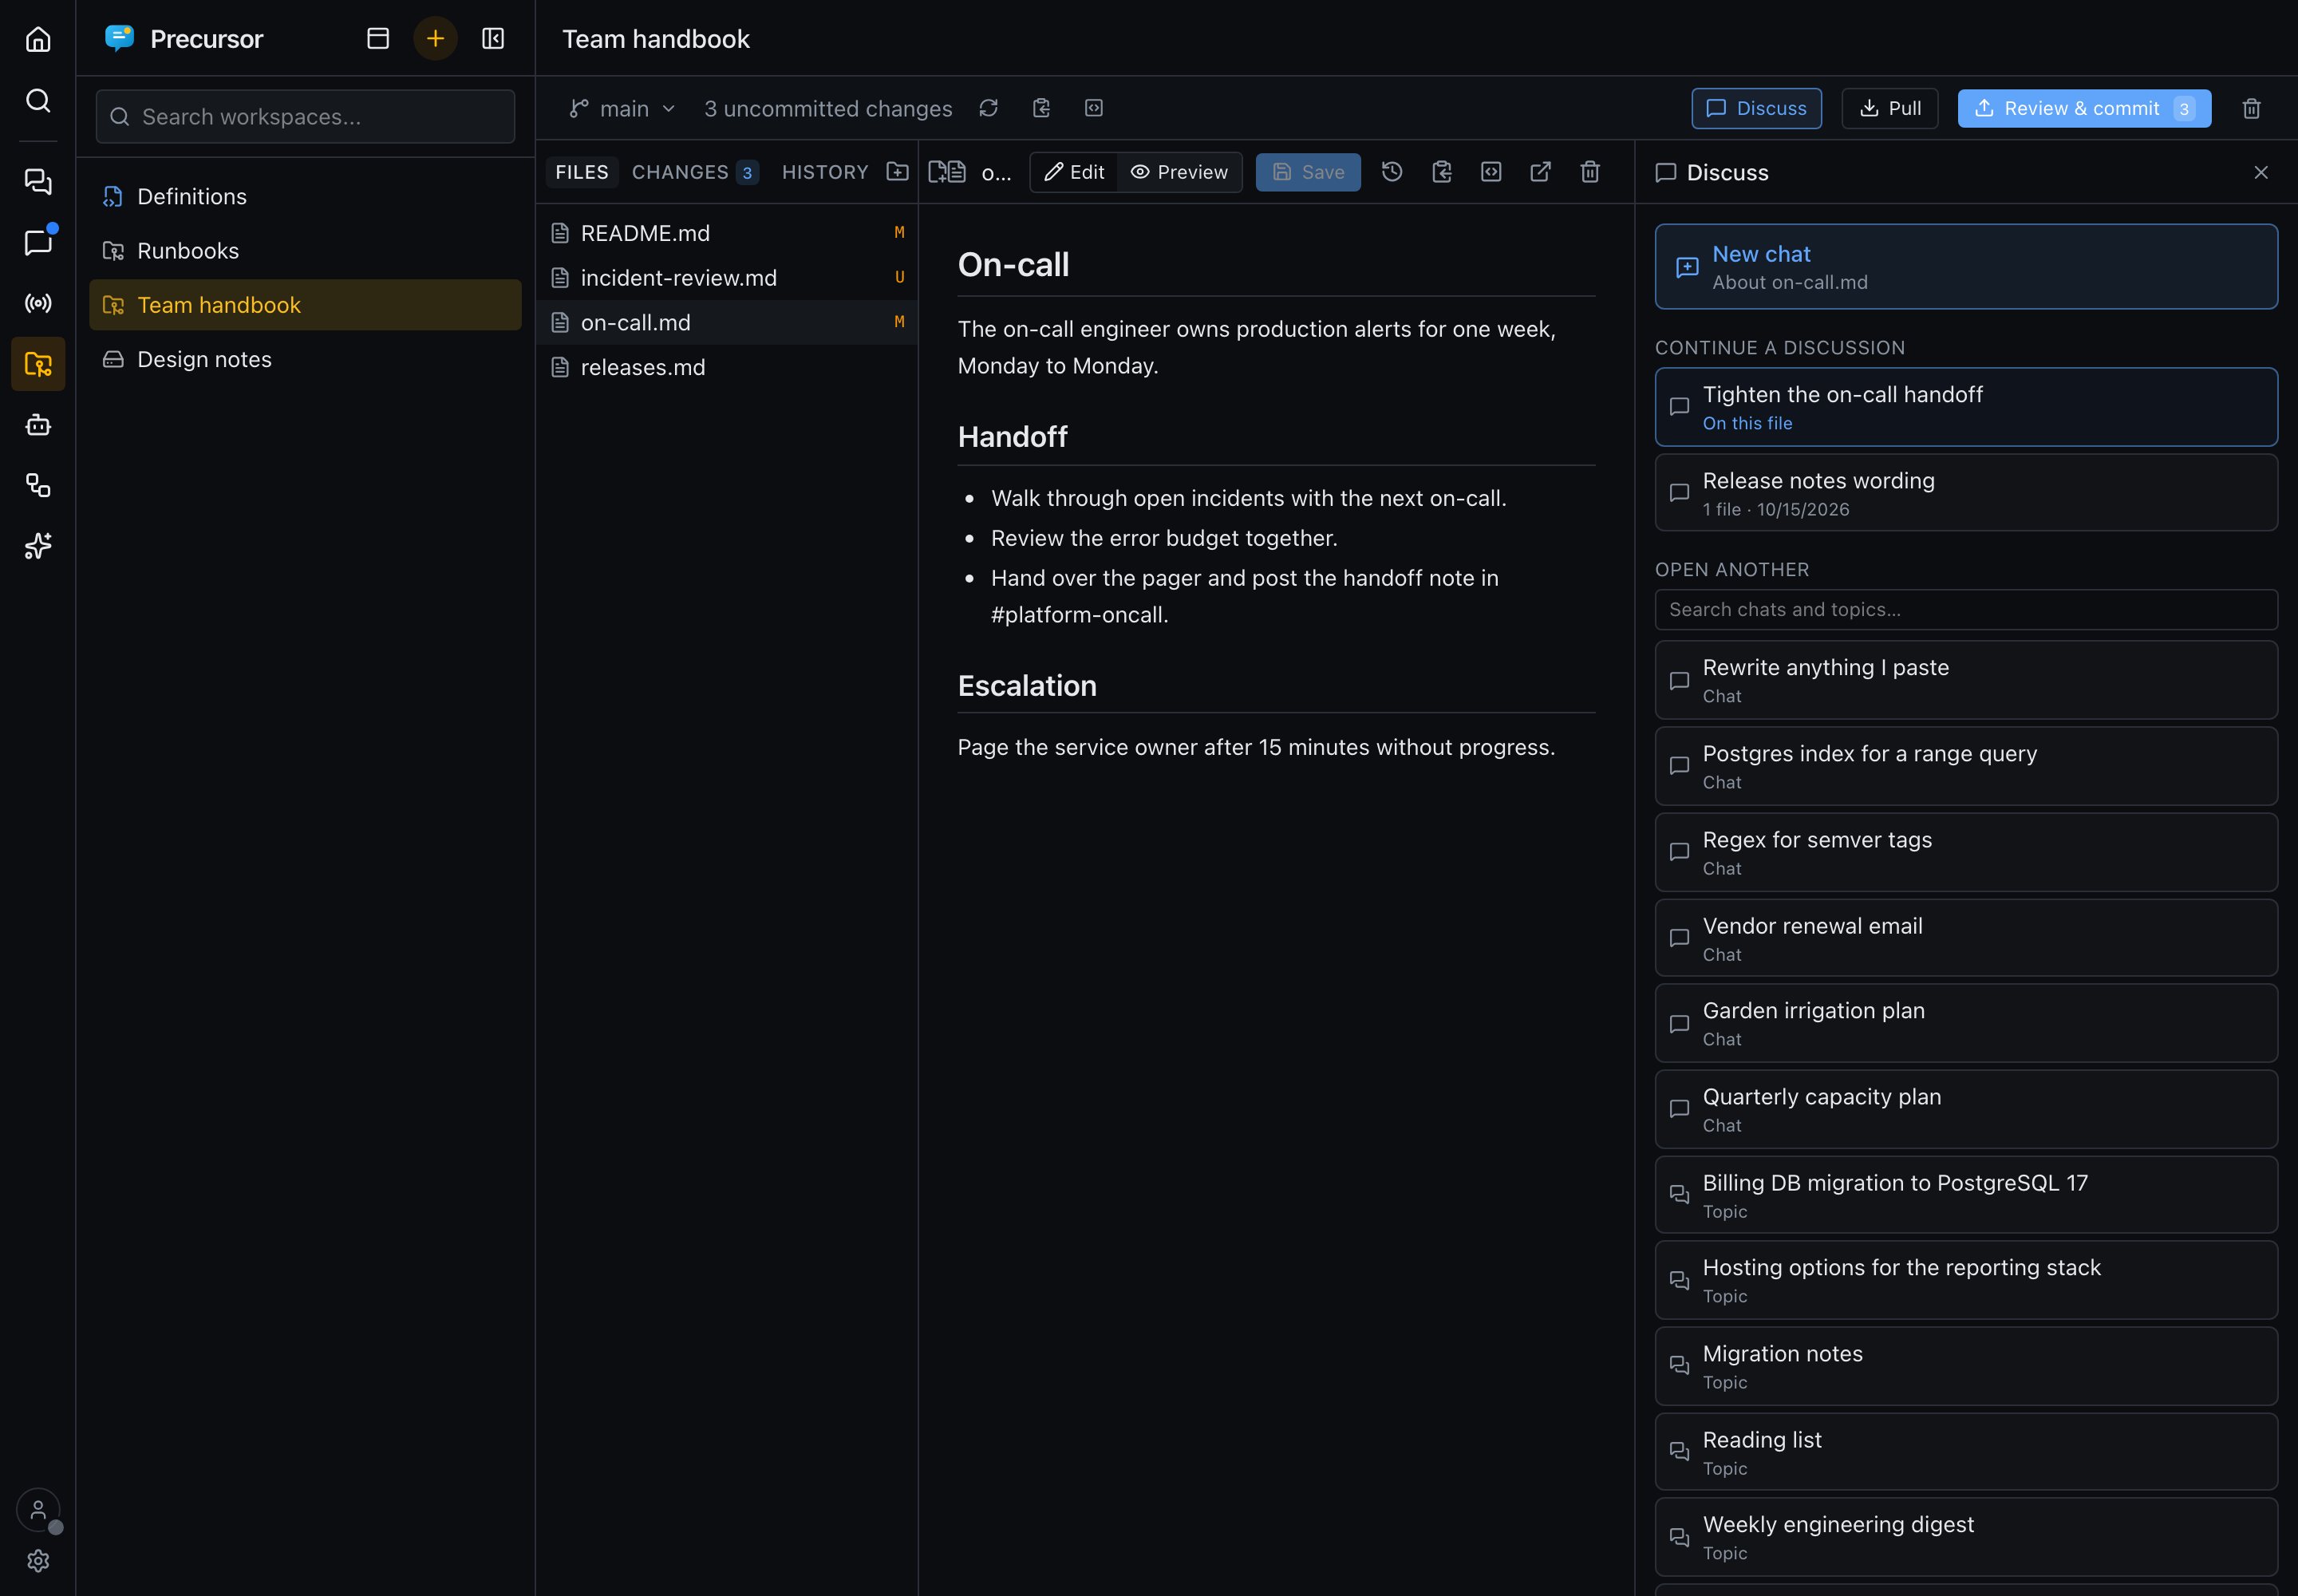
Task: Open the main branch dropdown
Action: tap(622, 108)
